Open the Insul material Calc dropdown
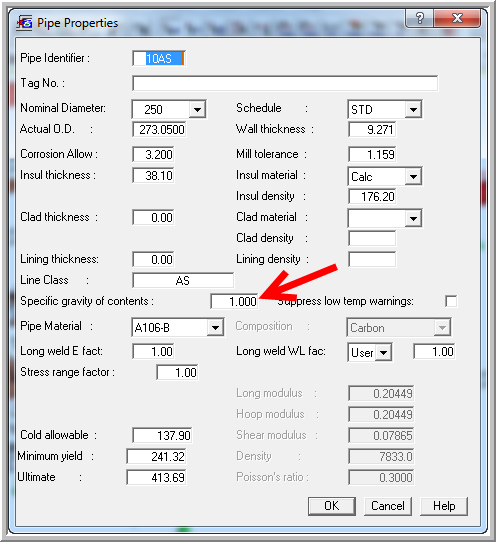This screenshot has width=496, height=542. 413,177
